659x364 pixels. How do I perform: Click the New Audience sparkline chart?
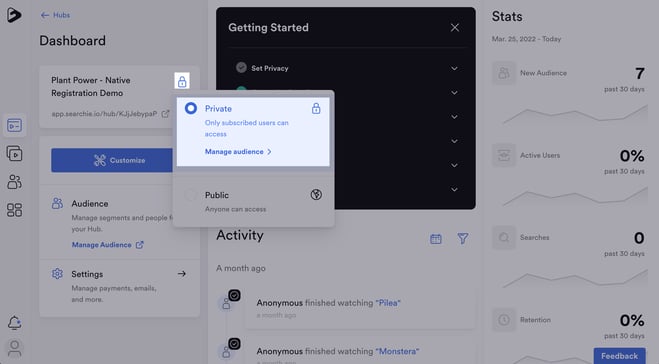575,115
